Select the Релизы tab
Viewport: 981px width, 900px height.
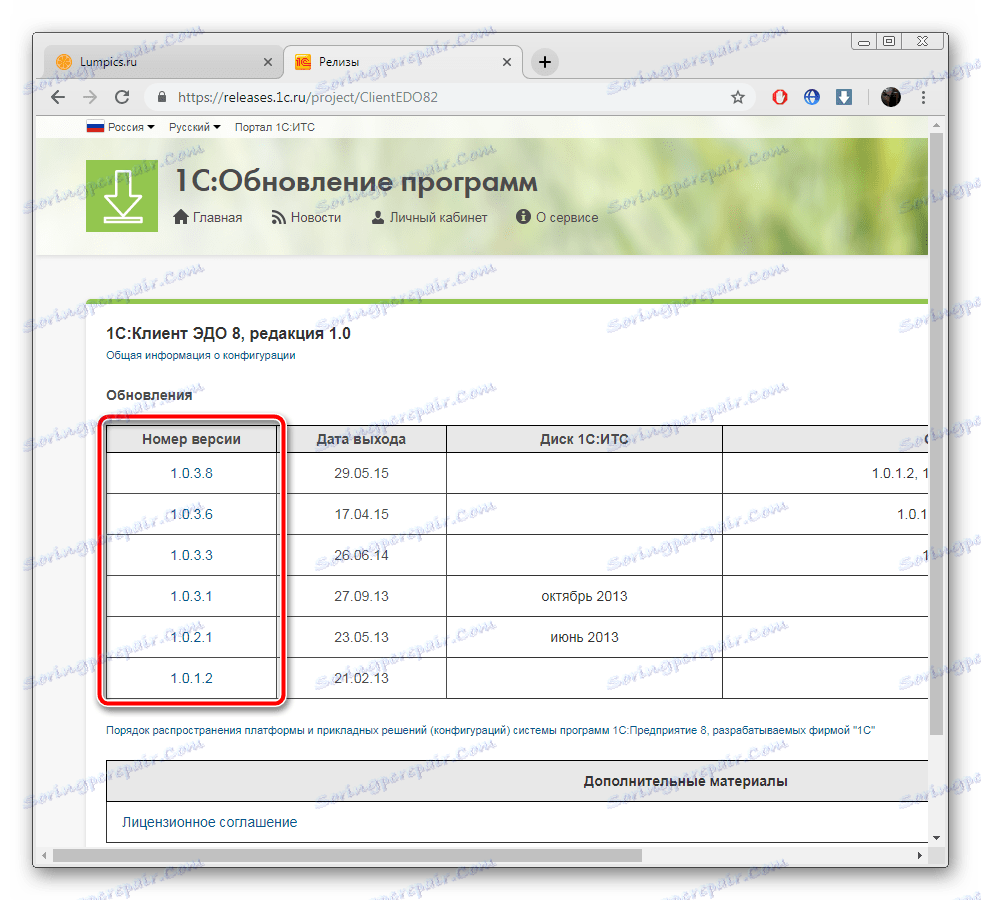[x=404, y=62]
